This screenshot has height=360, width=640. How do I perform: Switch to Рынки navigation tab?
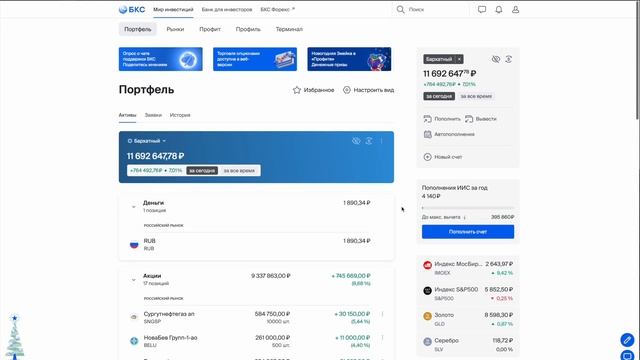tap(175, 29)
